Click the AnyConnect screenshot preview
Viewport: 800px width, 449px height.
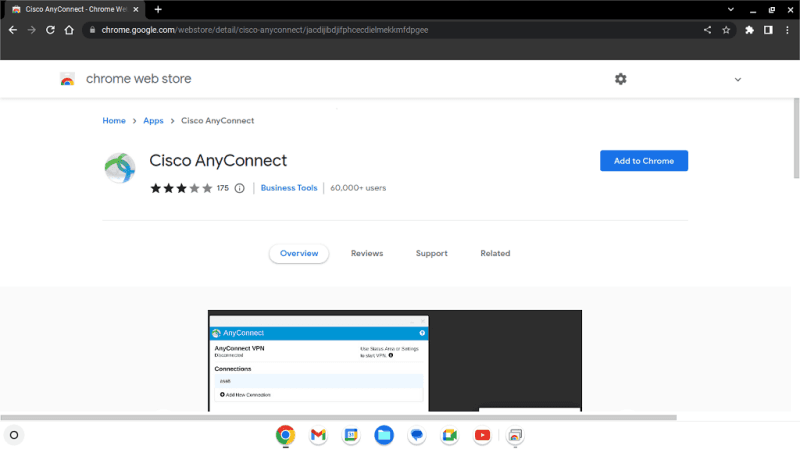pyautogui.click(x=394, y=360)
